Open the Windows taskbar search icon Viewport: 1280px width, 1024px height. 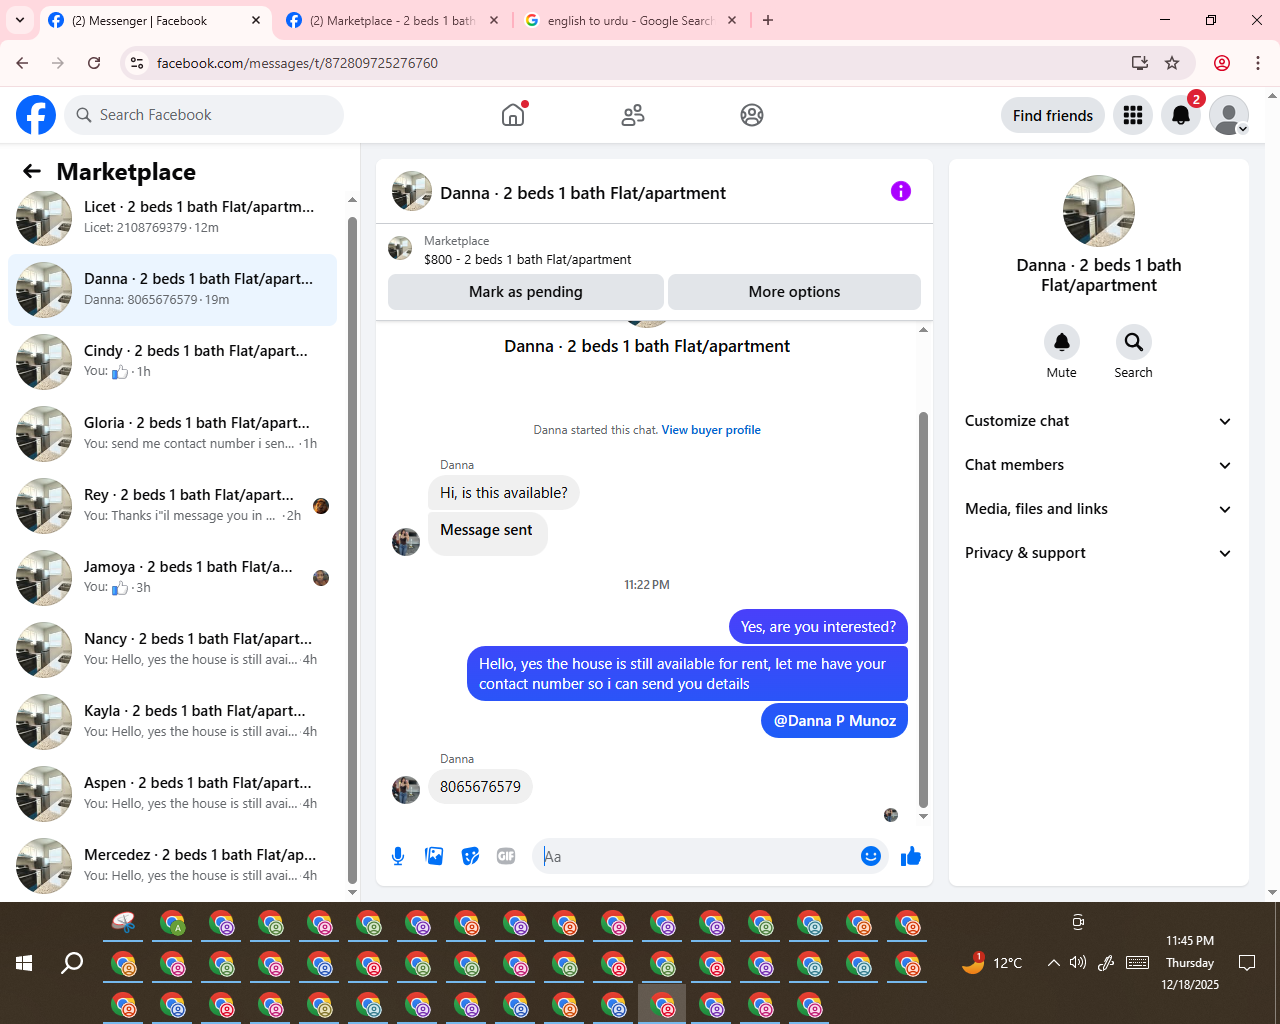coord(72,963)
